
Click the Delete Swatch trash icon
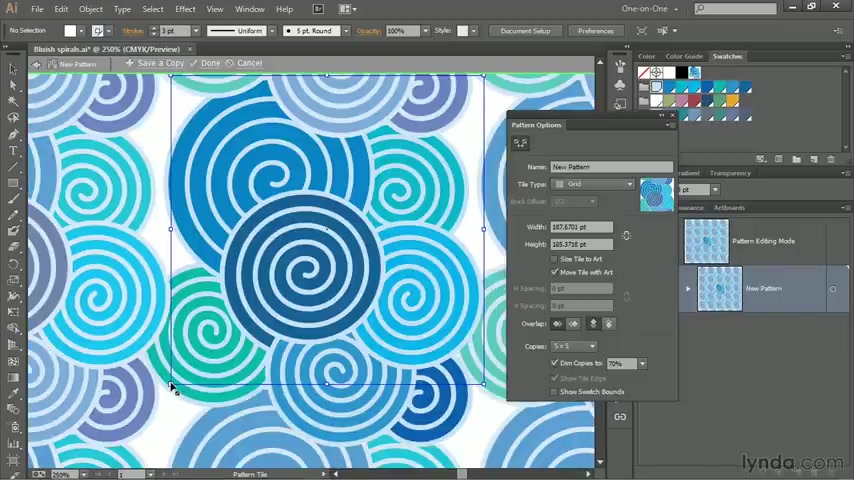831,159
